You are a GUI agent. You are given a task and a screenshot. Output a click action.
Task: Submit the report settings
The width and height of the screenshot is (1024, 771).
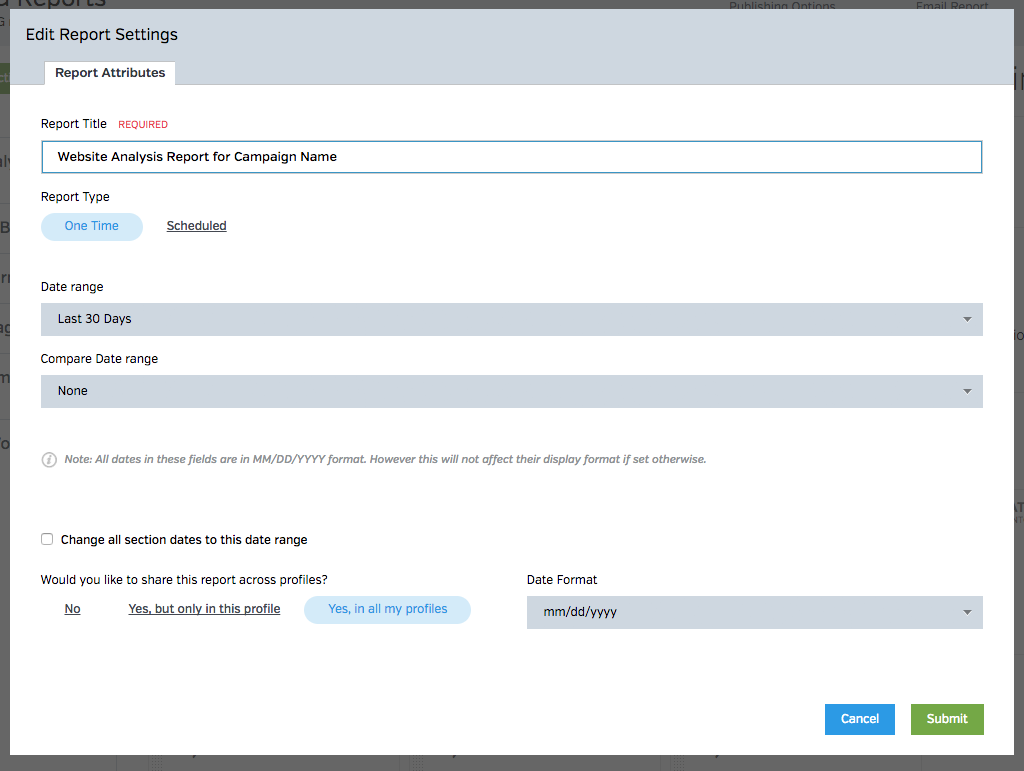coord(946,719)
